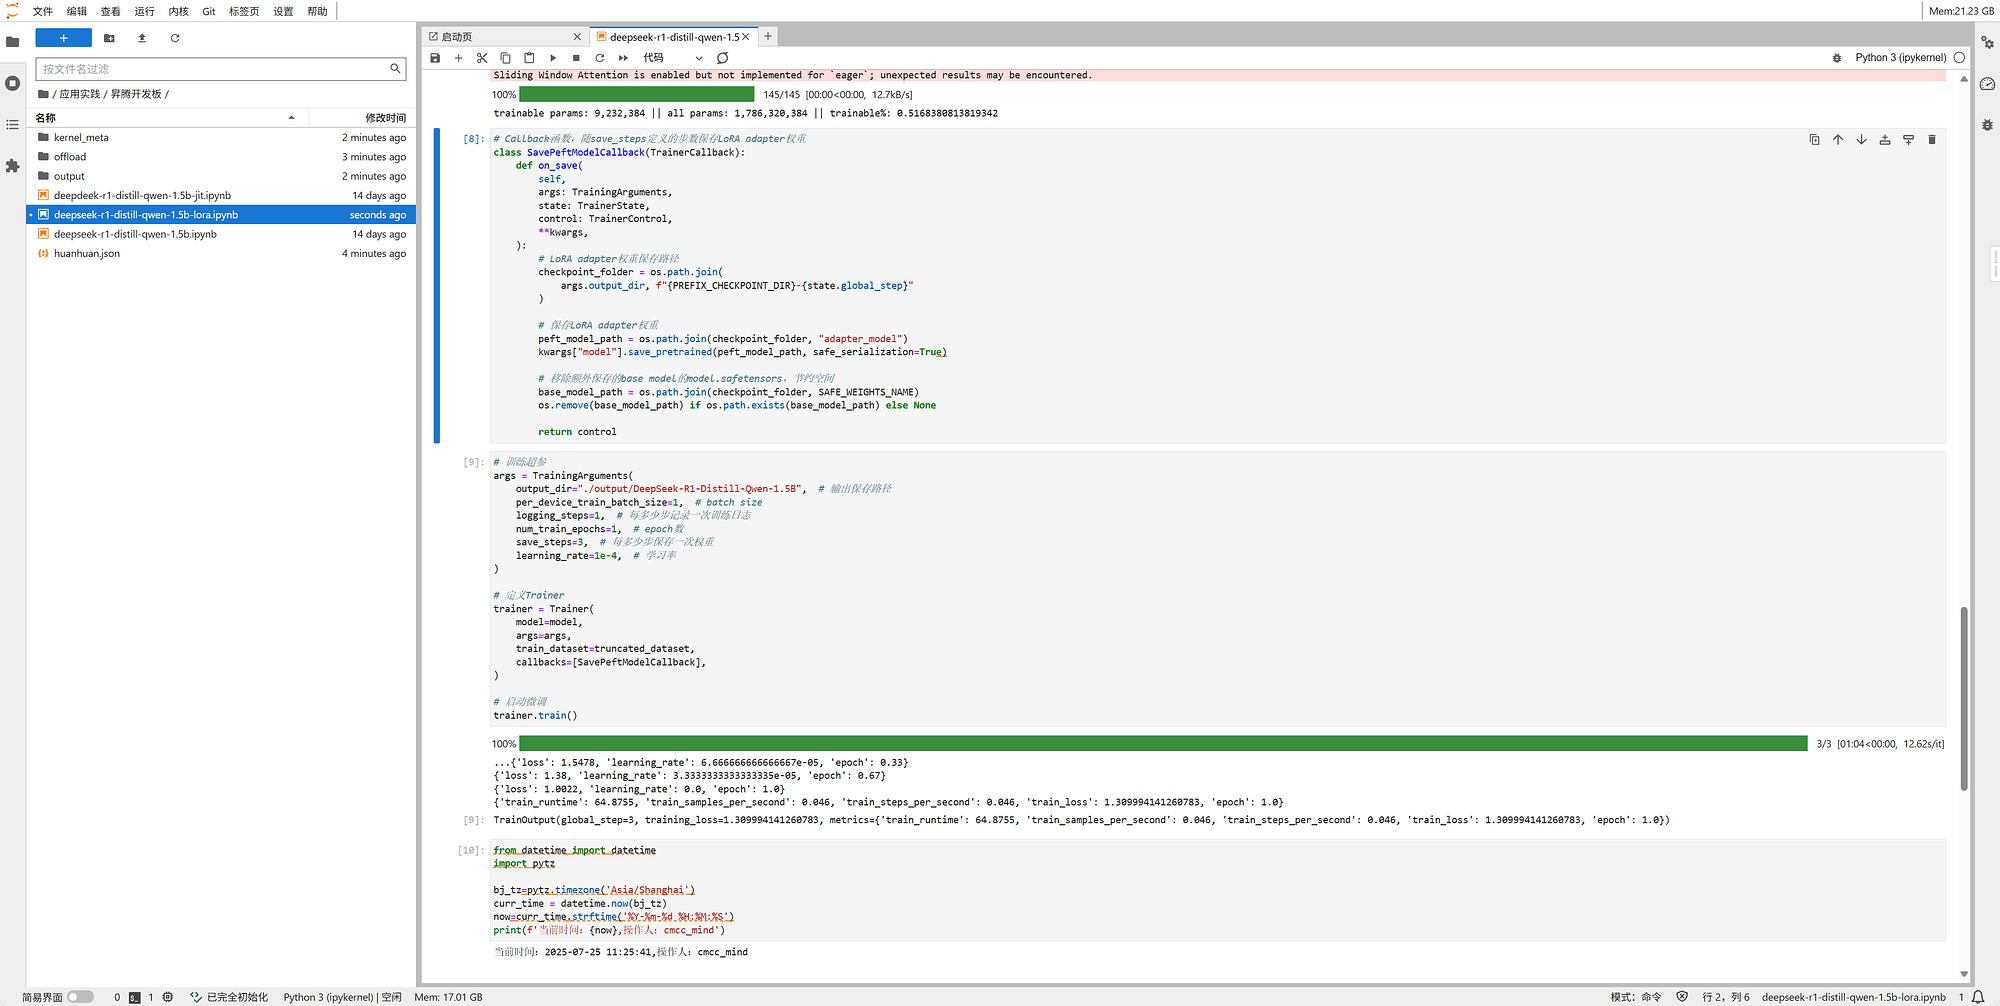Cut the selected cell with scissors icon
The height and width of the screenshot is (1006, 2000).
[482, 58]
